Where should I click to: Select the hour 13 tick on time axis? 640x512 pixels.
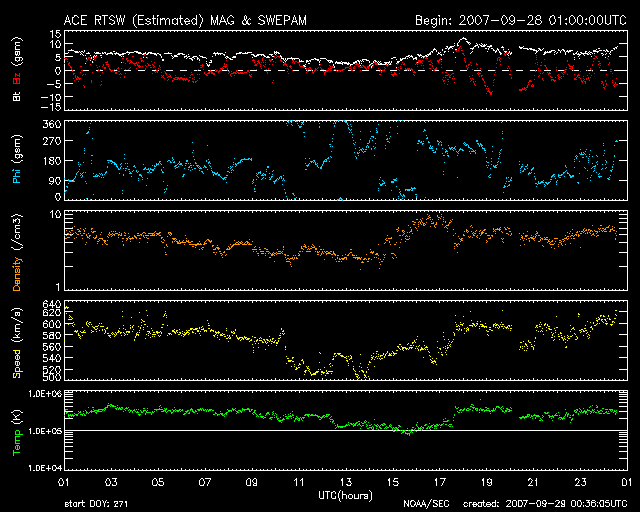tap(346, 482)
